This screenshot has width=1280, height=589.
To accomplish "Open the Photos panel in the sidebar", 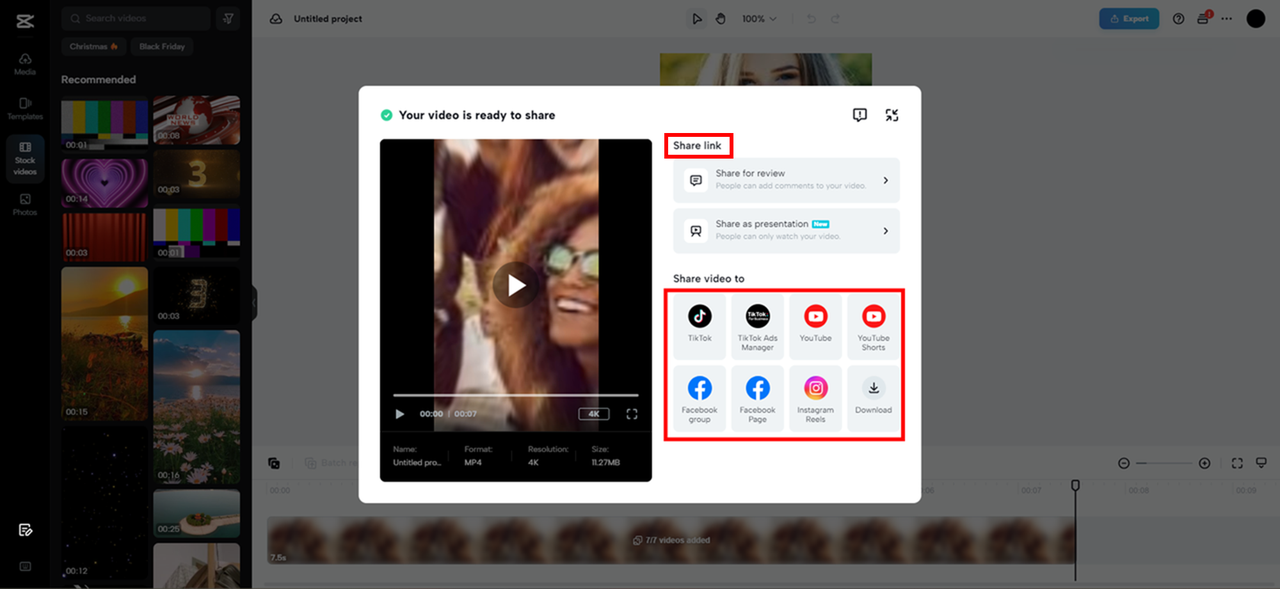I will (x=24, y=205).
